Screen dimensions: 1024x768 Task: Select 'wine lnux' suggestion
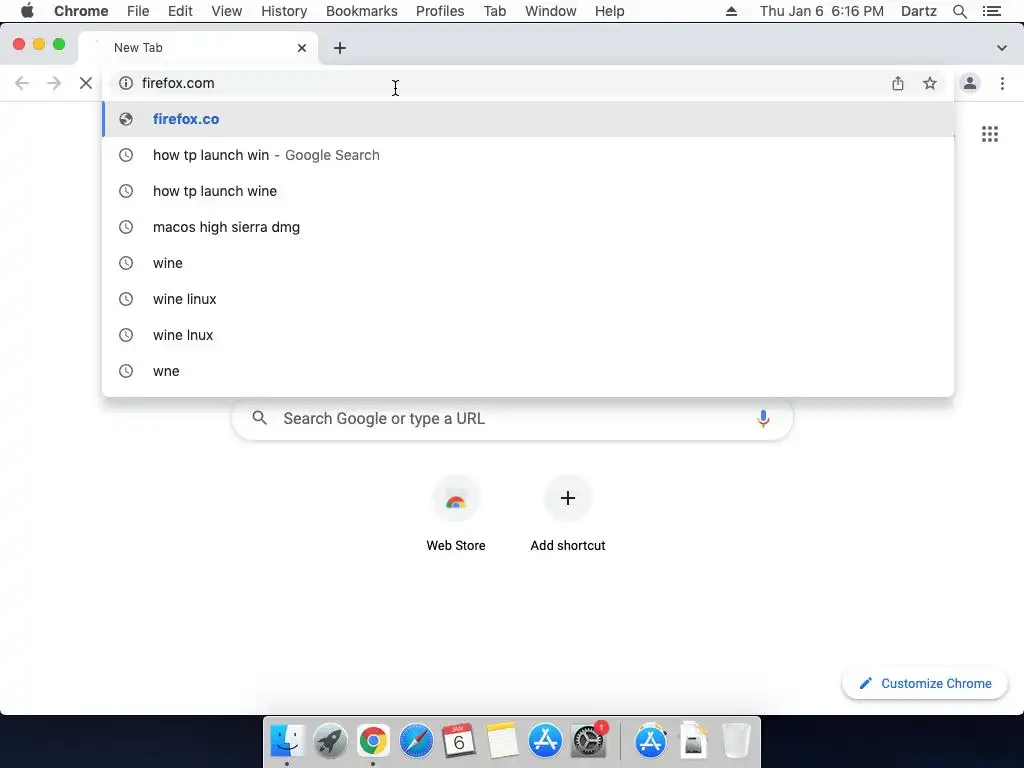click(528, 334)
